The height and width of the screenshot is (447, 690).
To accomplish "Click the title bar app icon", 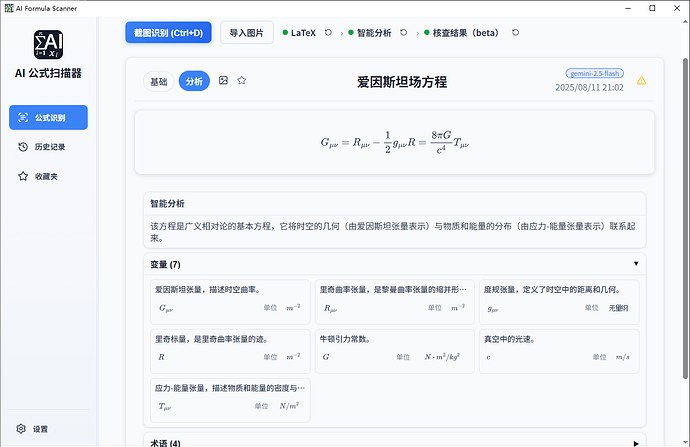I will click(x=9, y=8).
